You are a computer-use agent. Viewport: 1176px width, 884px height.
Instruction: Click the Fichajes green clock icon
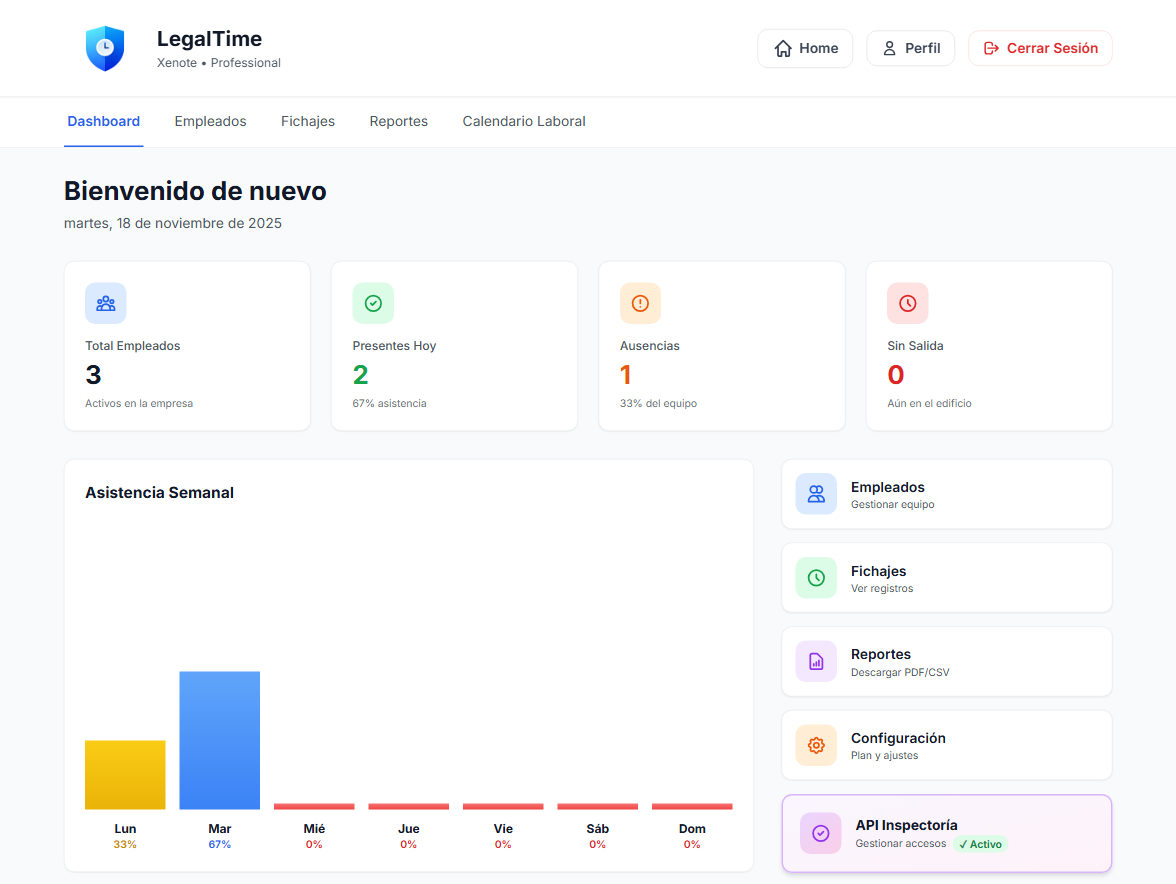click(x=816, y=578)
